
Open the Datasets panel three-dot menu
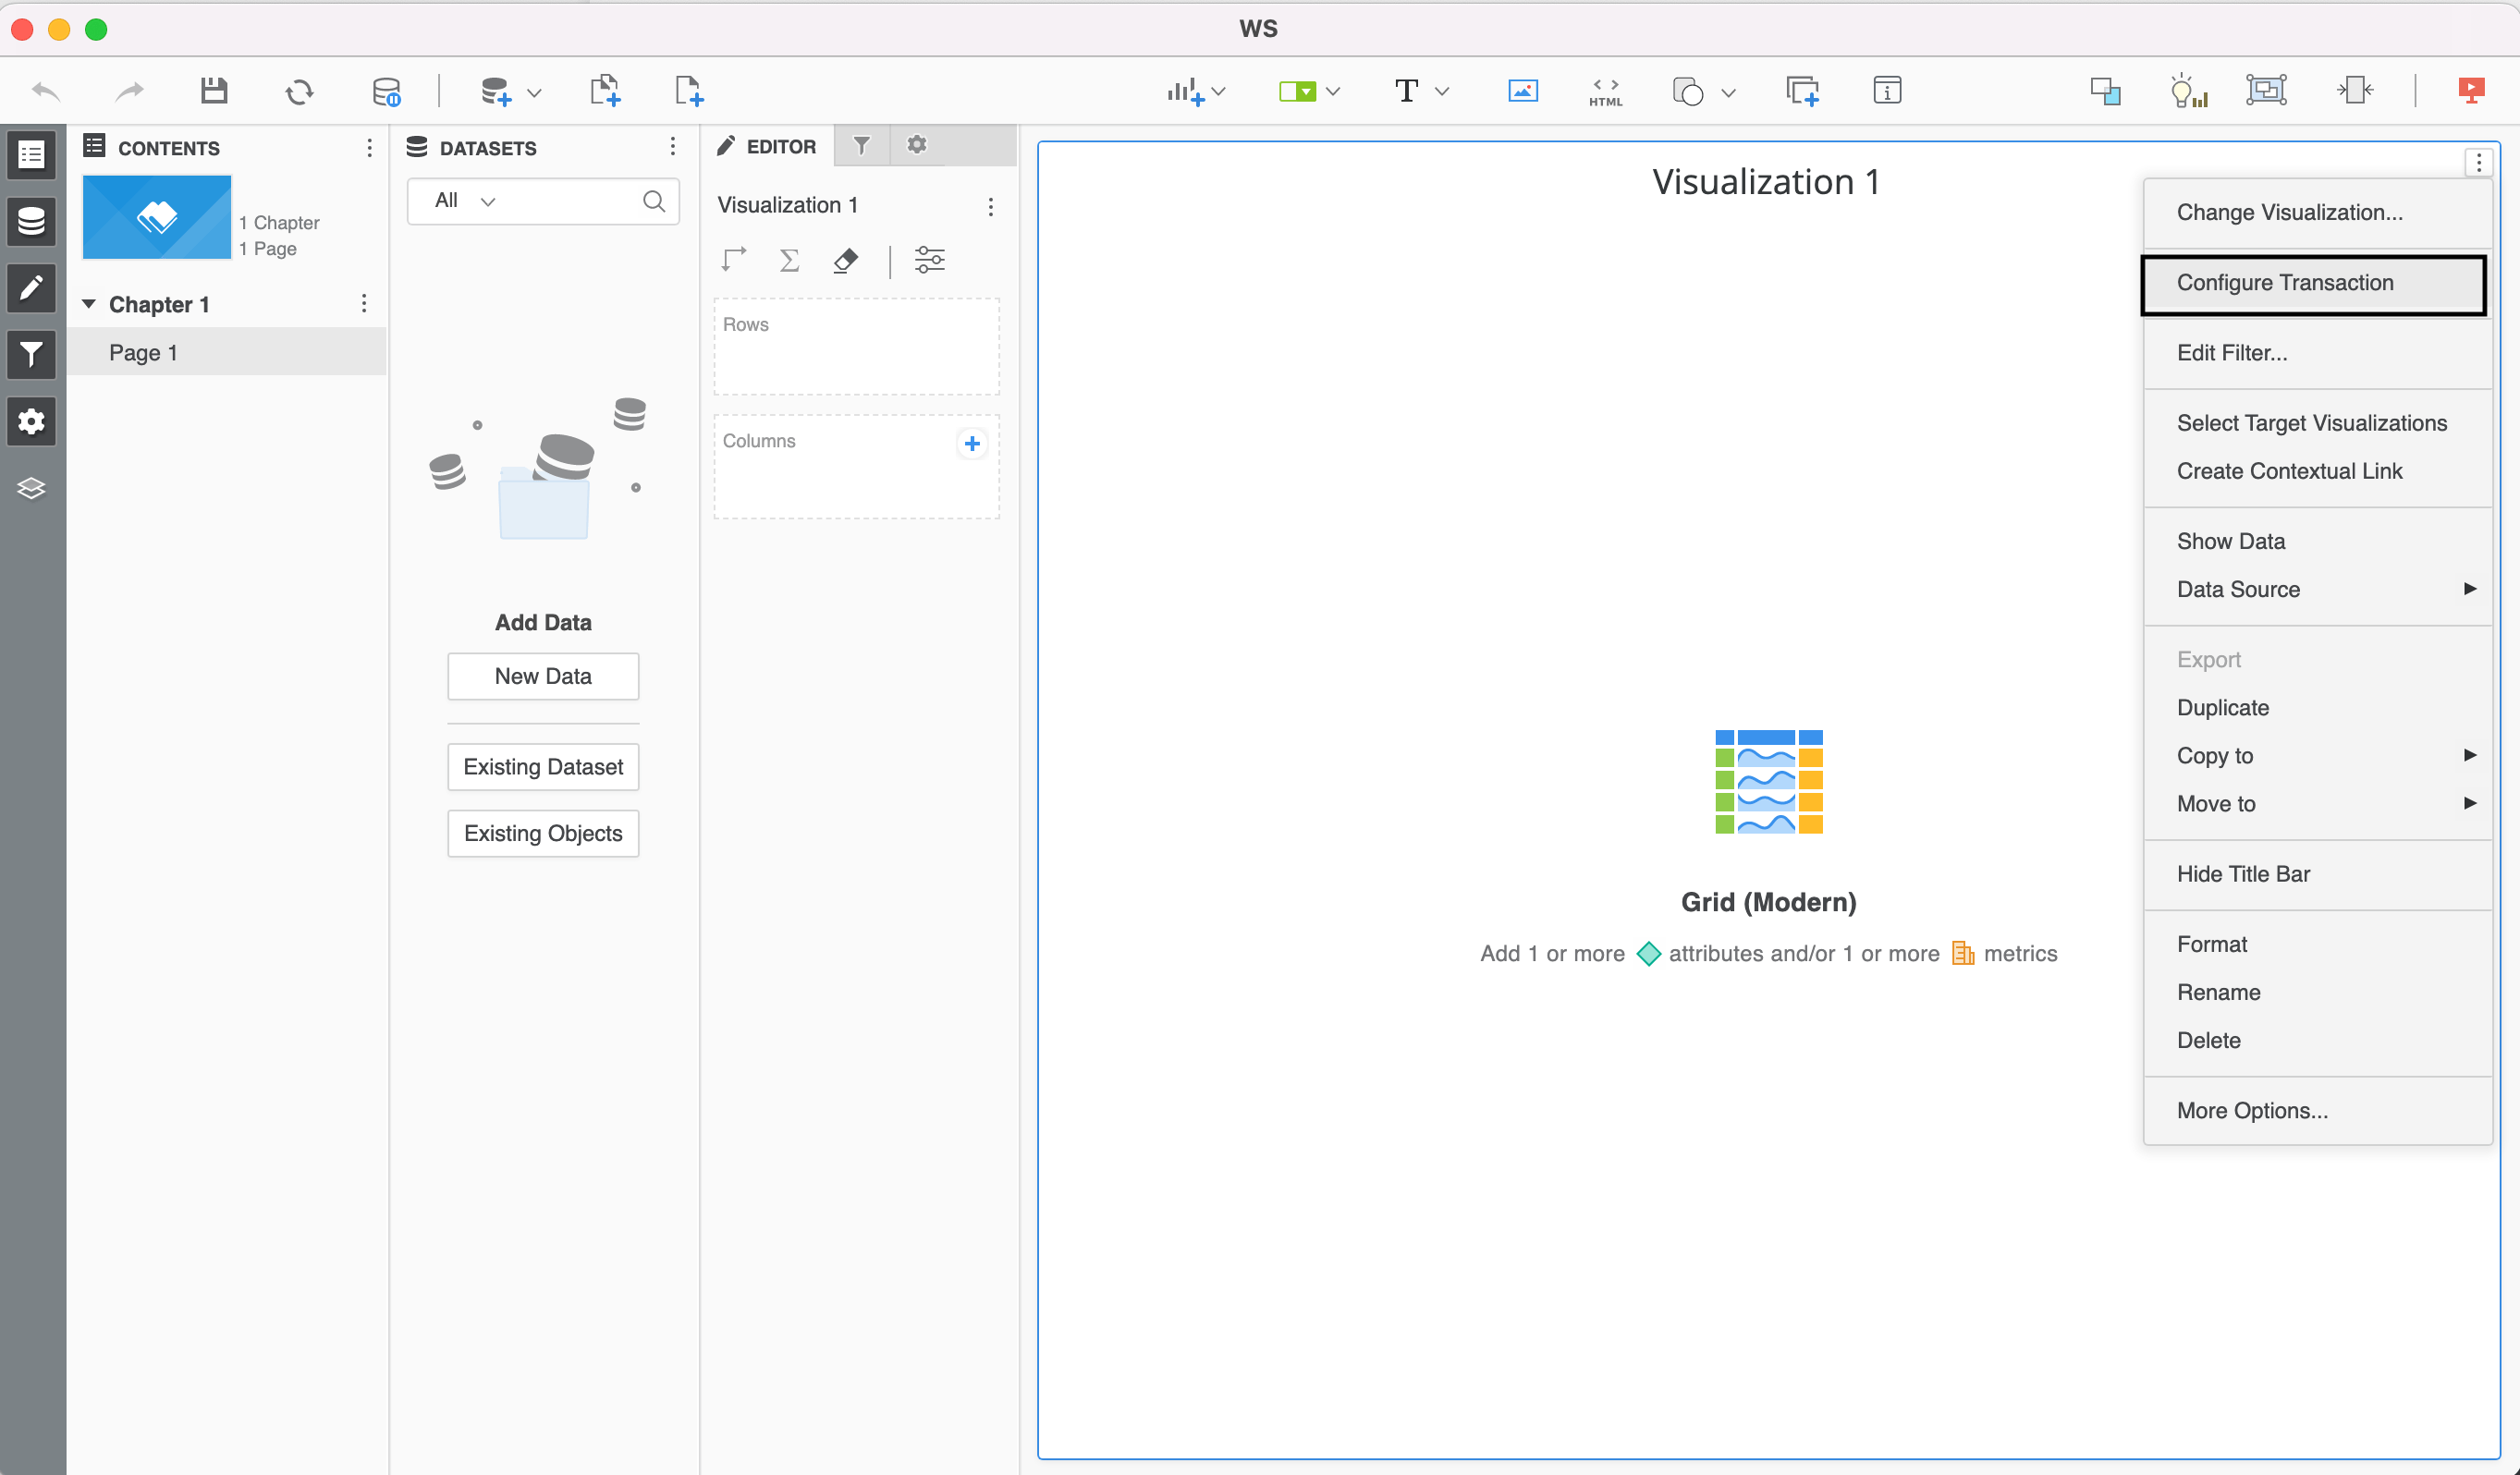(x=672, y=147)
